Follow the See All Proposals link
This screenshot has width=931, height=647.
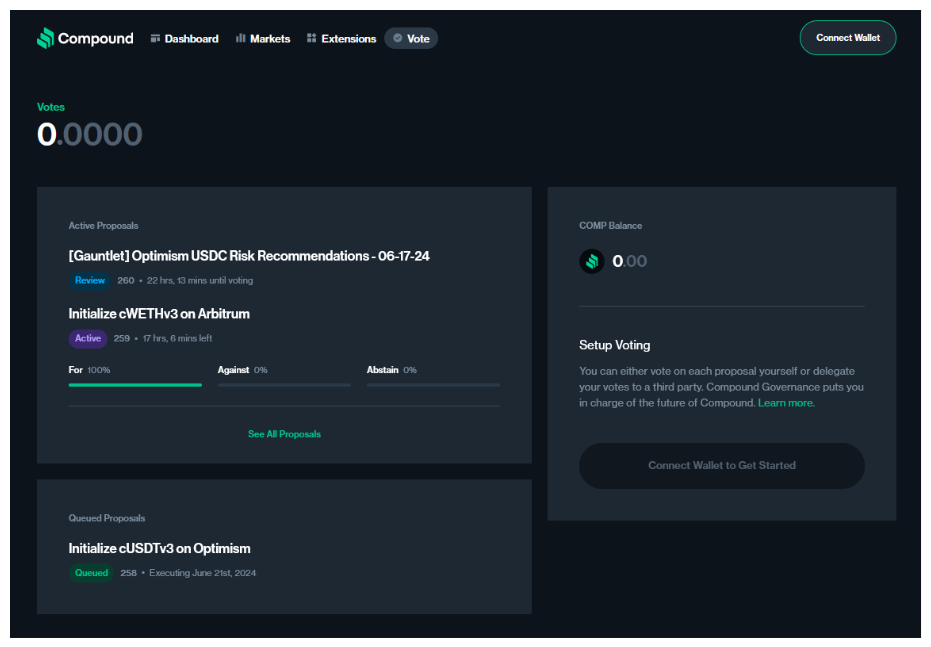pyautogui.click(x=284, y=434)
